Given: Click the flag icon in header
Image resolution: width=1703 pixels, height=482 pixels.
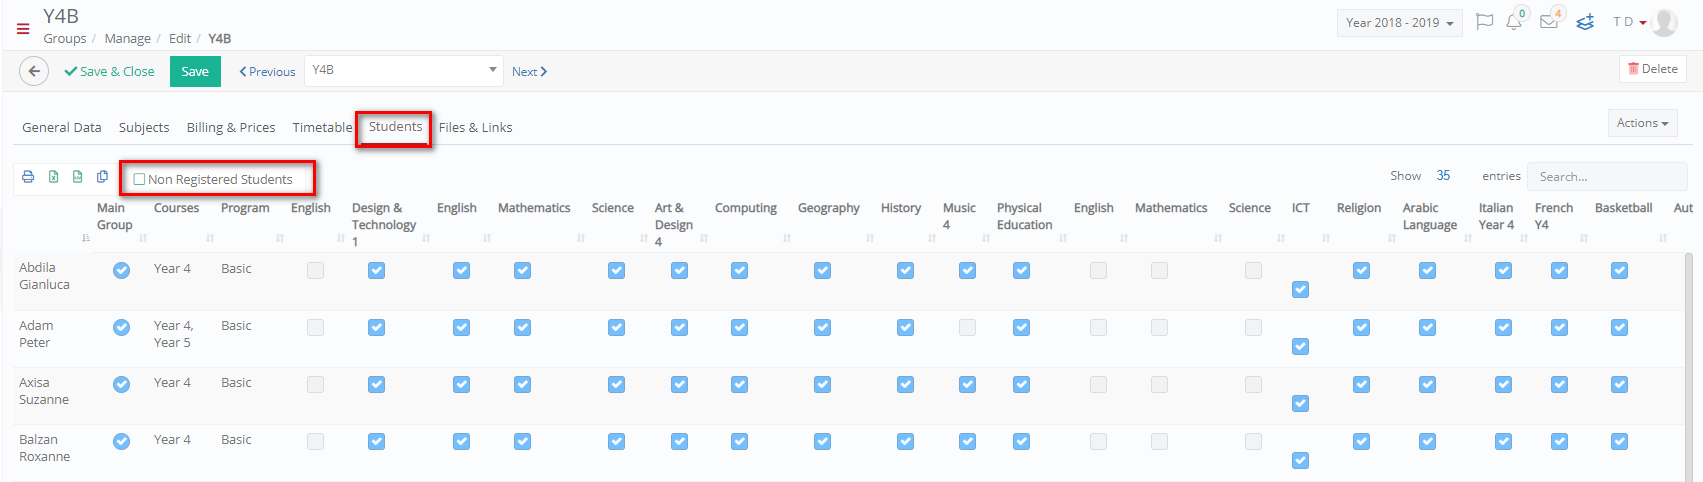Looking at the screenshot, I should pyautogui.click(x=1485, y=22).
